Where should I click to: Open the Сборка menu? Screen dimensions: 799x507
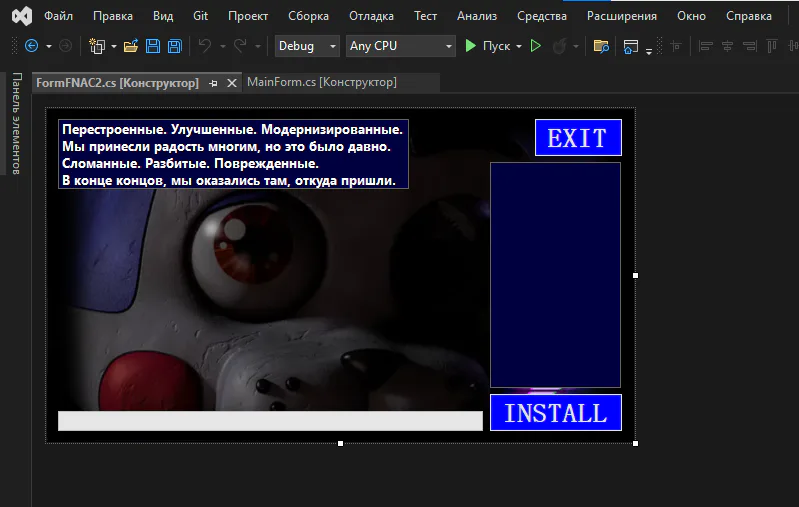308,16
